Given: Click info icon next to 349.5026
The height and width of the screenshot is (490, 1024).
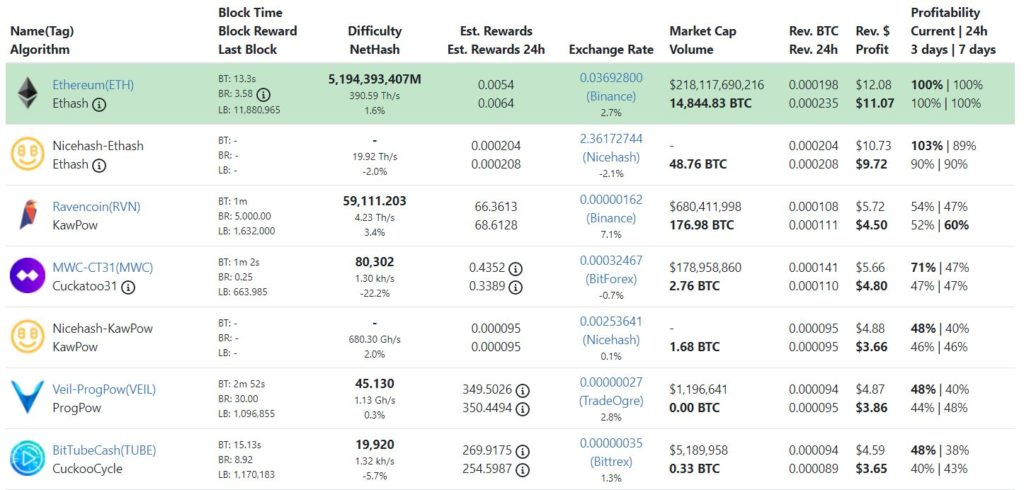Looking at the screenshot, I should point(522,391).
